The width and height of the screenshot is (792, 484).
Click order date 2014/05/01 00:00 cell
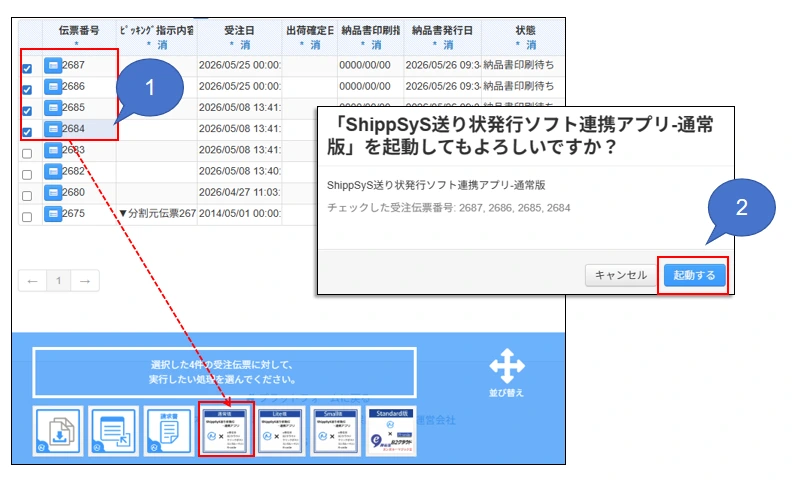[239, 213]
